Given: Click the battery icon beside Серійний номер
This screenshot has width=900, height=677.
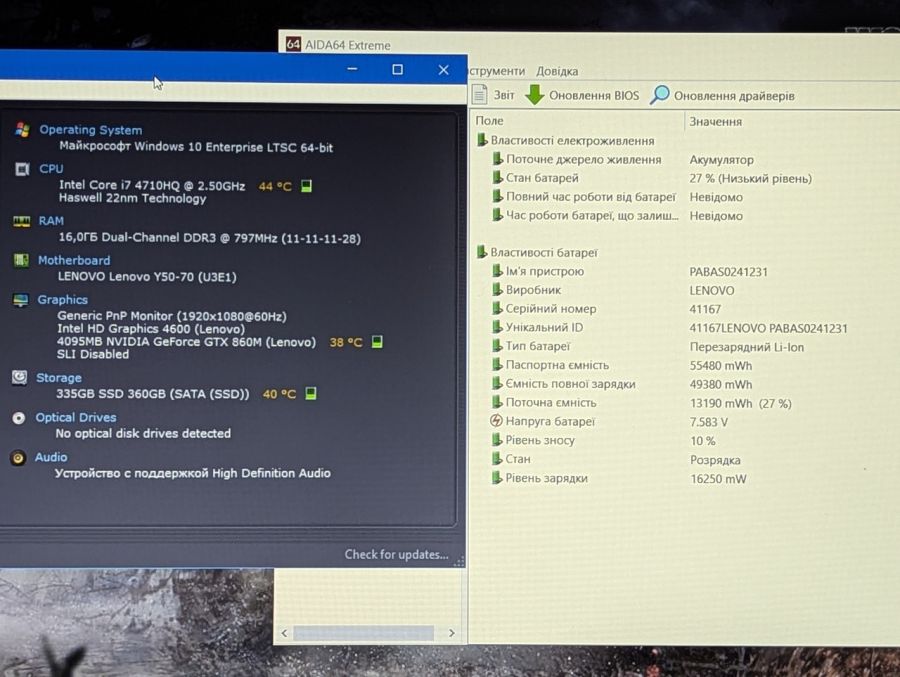Looking at the screenshot, I should pyautogui.click(x=497, y=308).
